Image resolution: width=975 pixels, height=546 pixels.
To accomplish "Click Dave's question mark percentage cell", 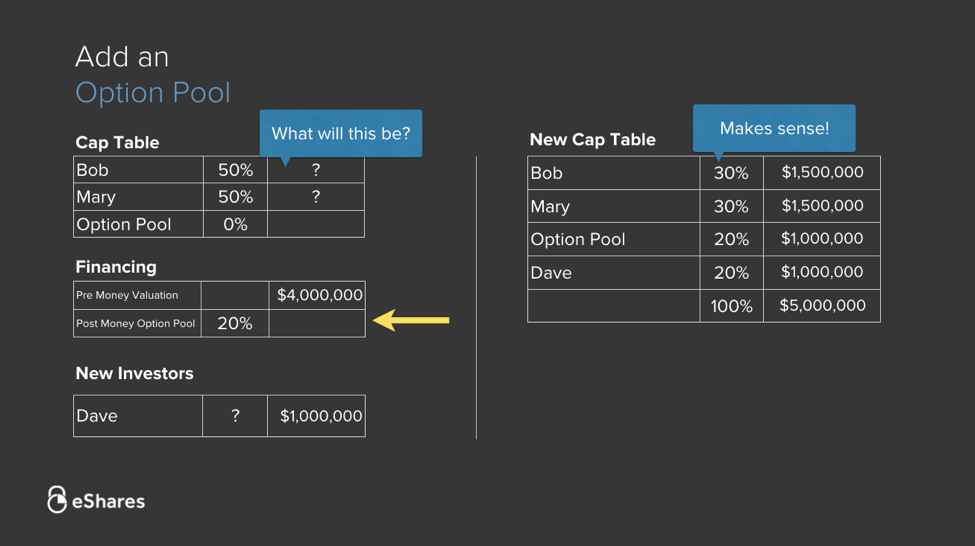I will [235, 416].
